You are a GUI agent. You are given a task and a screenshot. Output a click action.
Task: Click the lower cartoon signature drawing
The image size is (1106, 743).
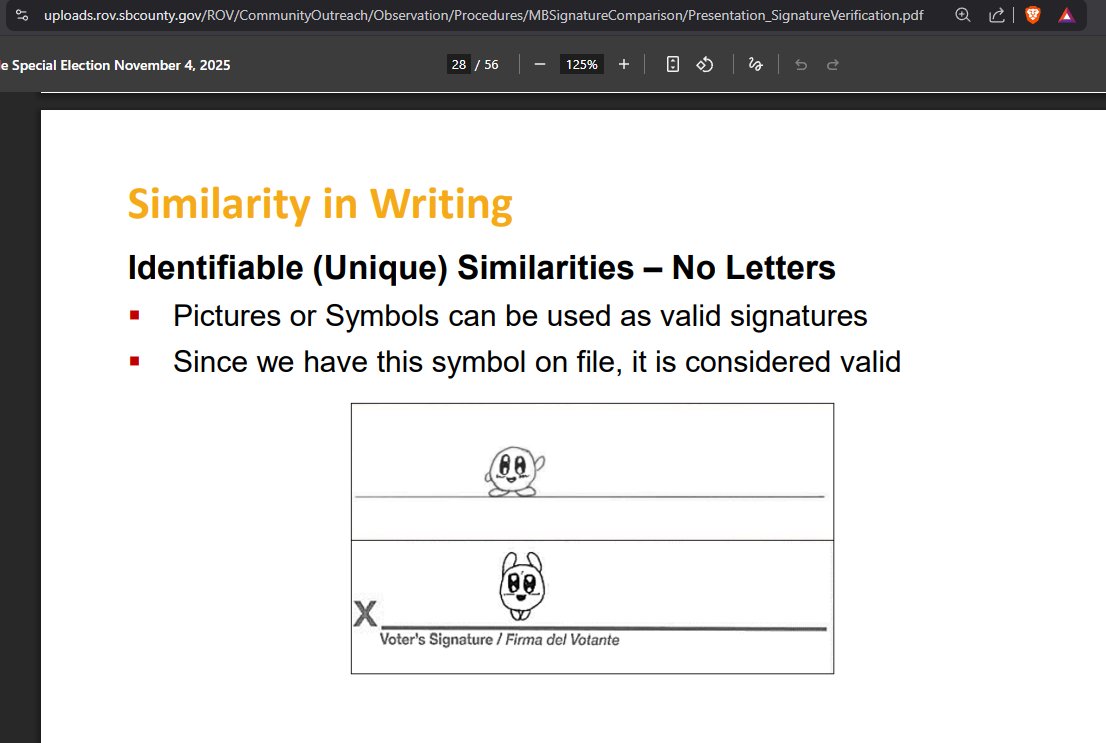pyautogui.click(x=522, y=586)
